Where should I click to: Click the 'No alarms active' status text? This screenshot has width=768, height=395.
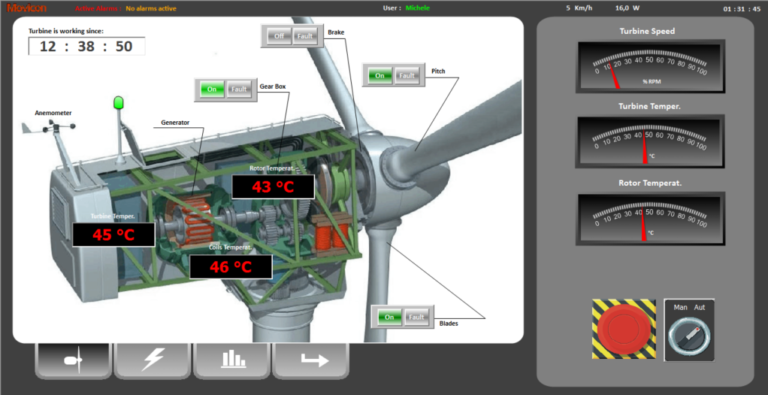pyautogui.click(x=151, y=9)
